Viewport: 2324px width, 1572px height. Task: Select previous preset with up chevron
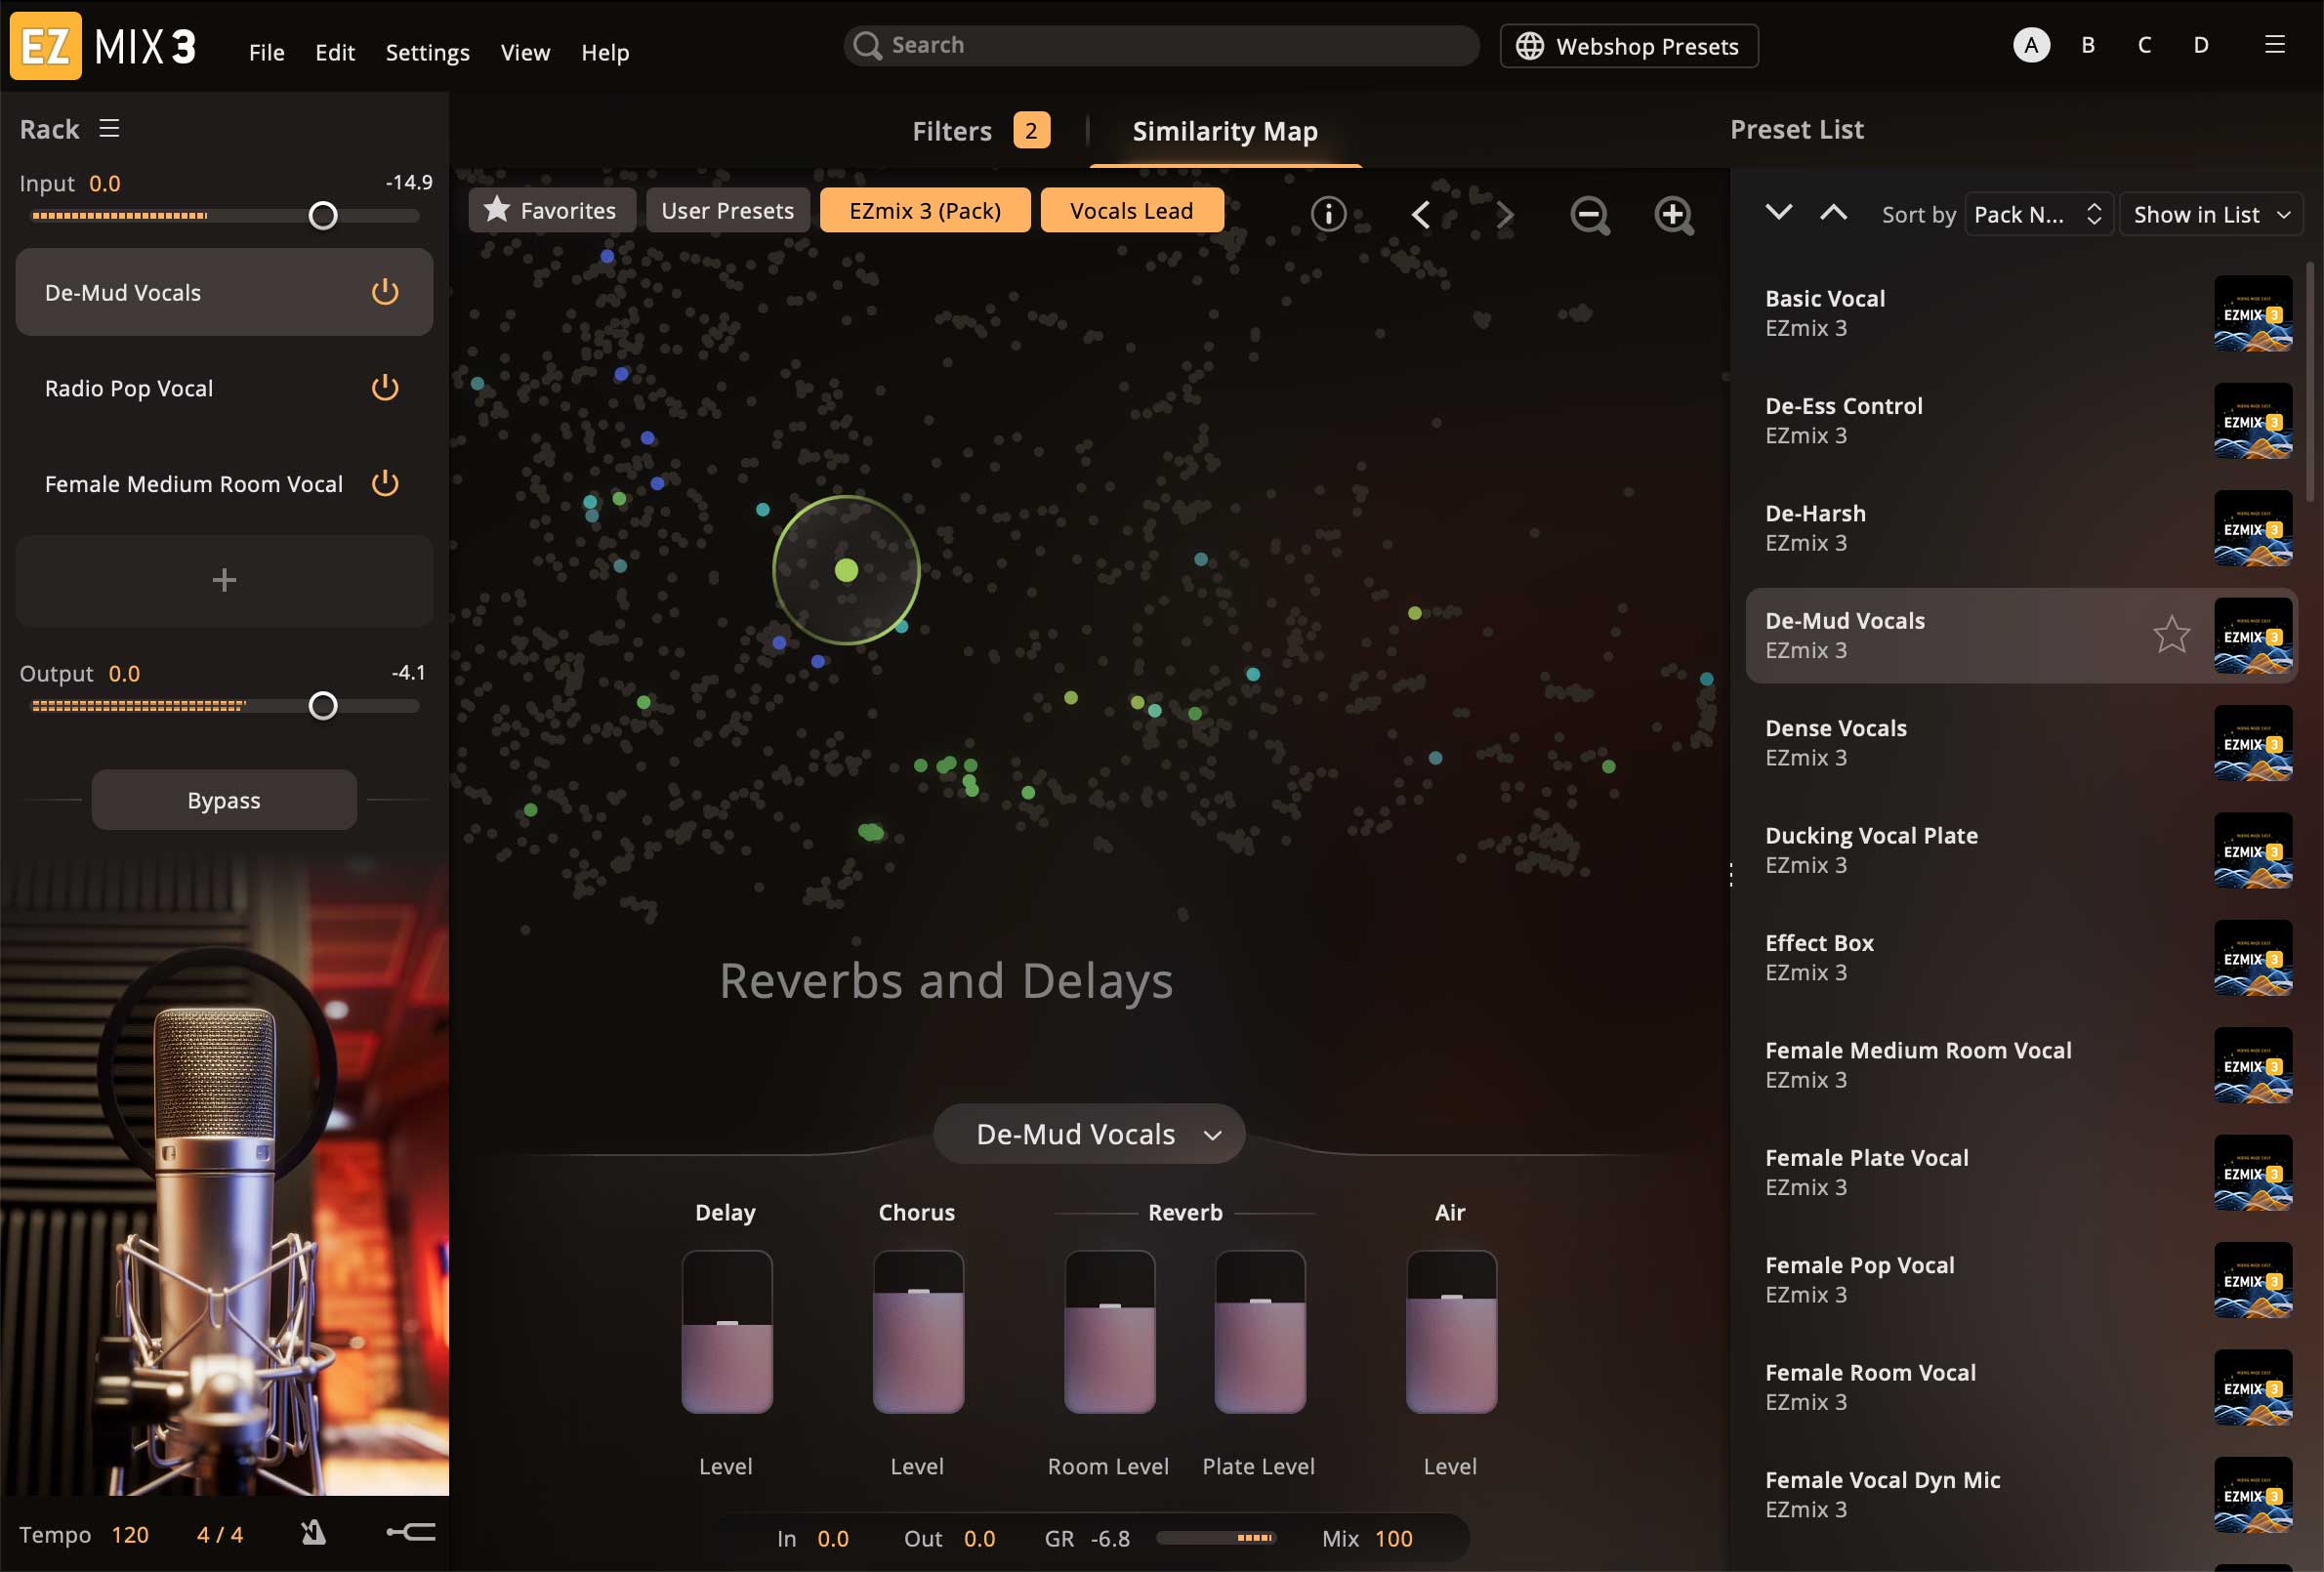[x=1833, y=212]
